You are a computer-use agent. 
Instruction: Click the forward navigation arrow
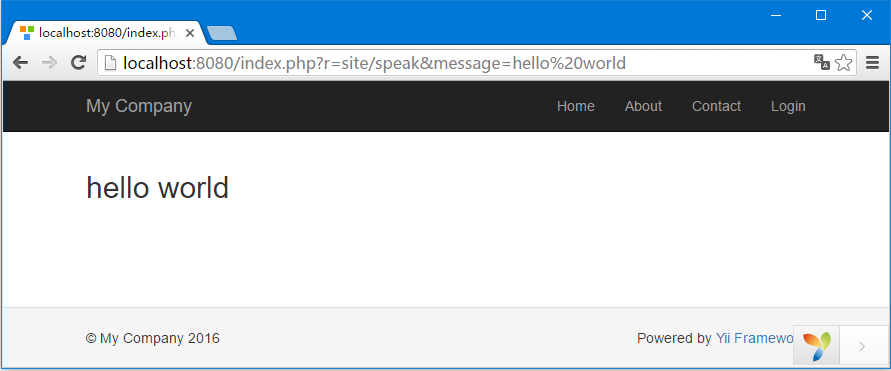click(x=50, y=62)
